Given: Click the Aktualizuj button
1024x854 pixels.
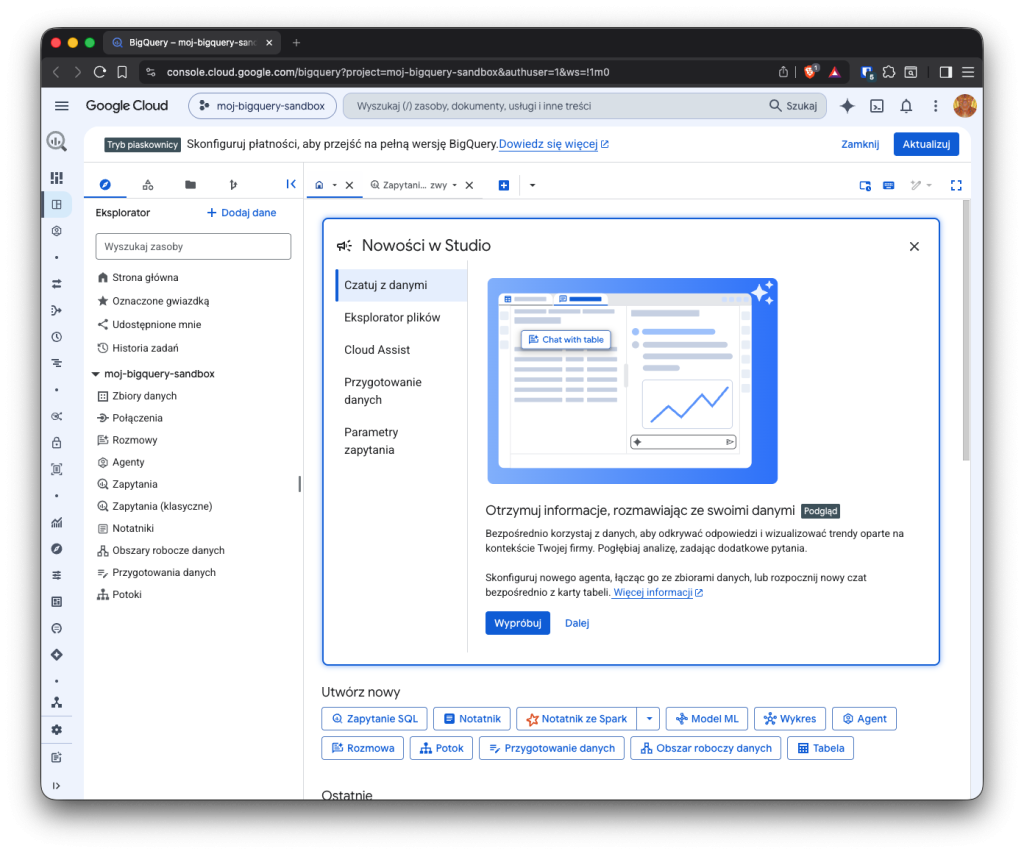Looking at the screenshot, I should coord(926,144).
